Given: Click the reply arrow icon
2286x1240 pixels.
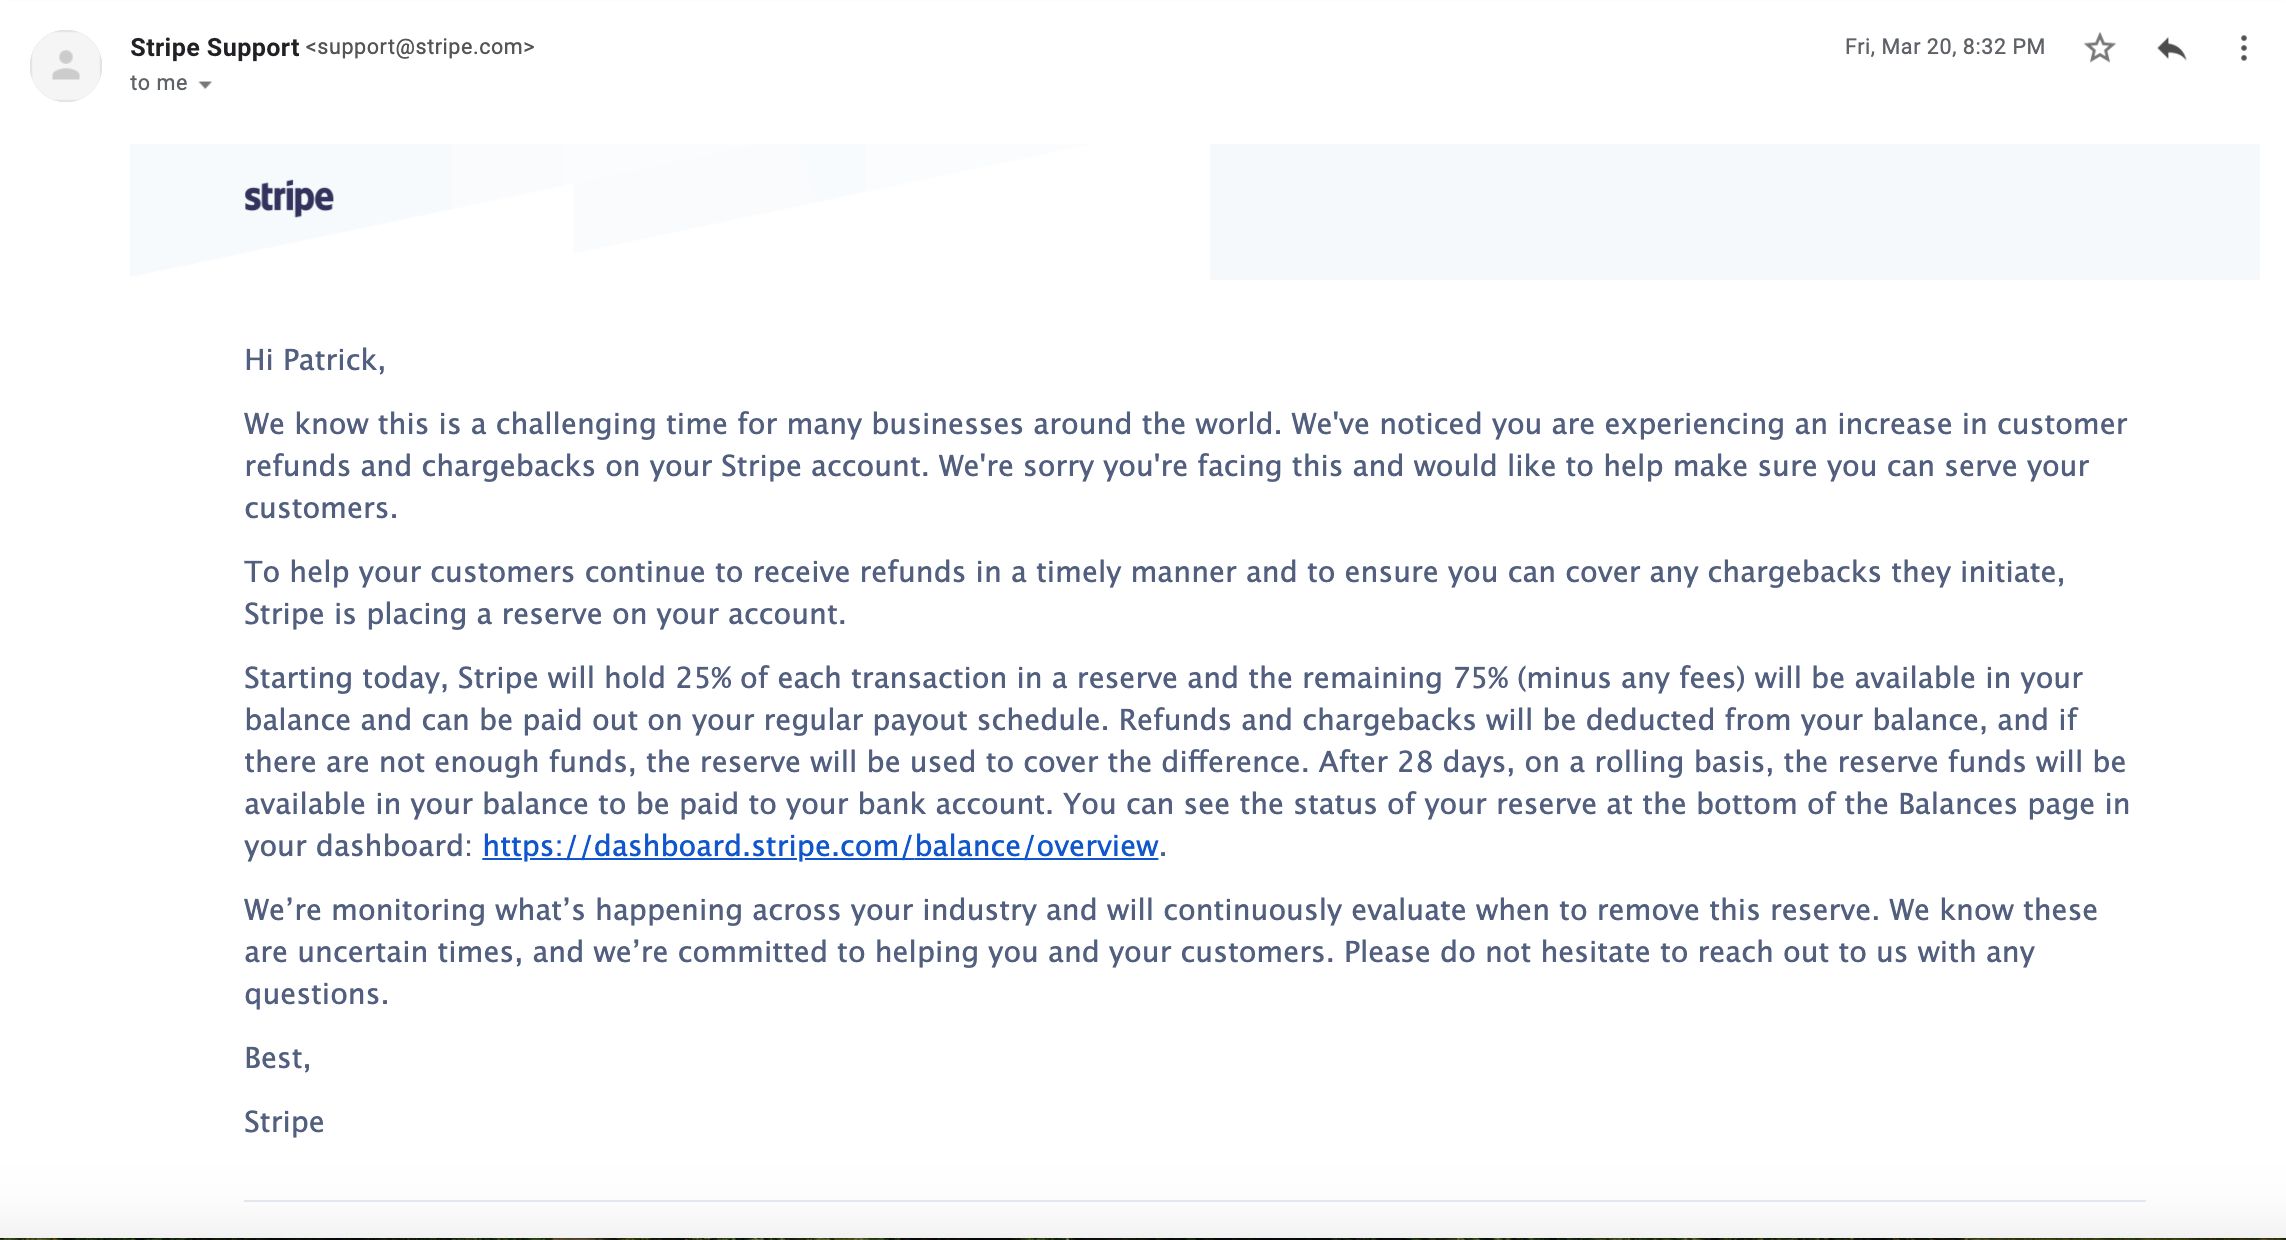Looking at the screenshot, I should (x=2171, y=48).
